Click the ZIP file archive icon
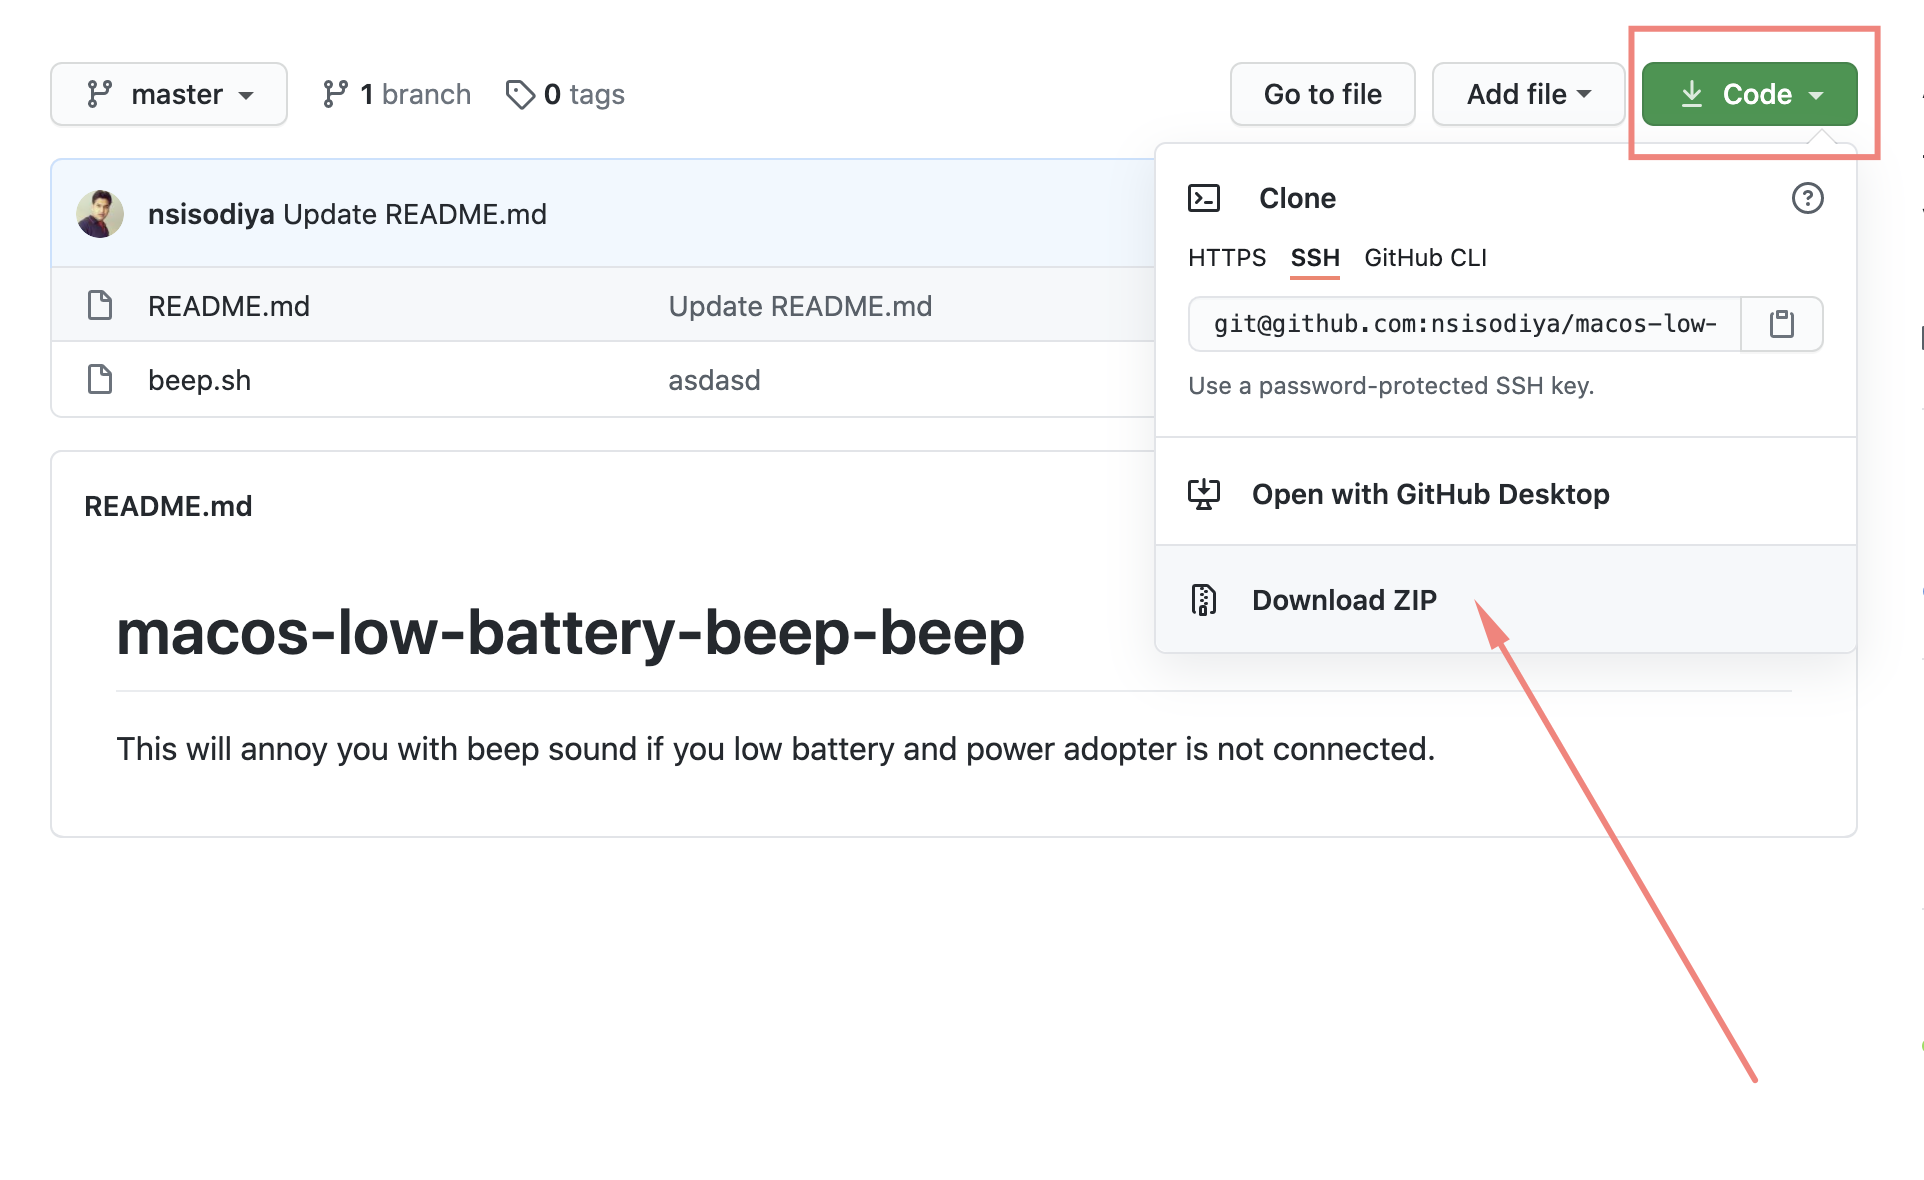This screenshot has height=1180, width=1924. pyautogui.click(x=1204, y=600)
